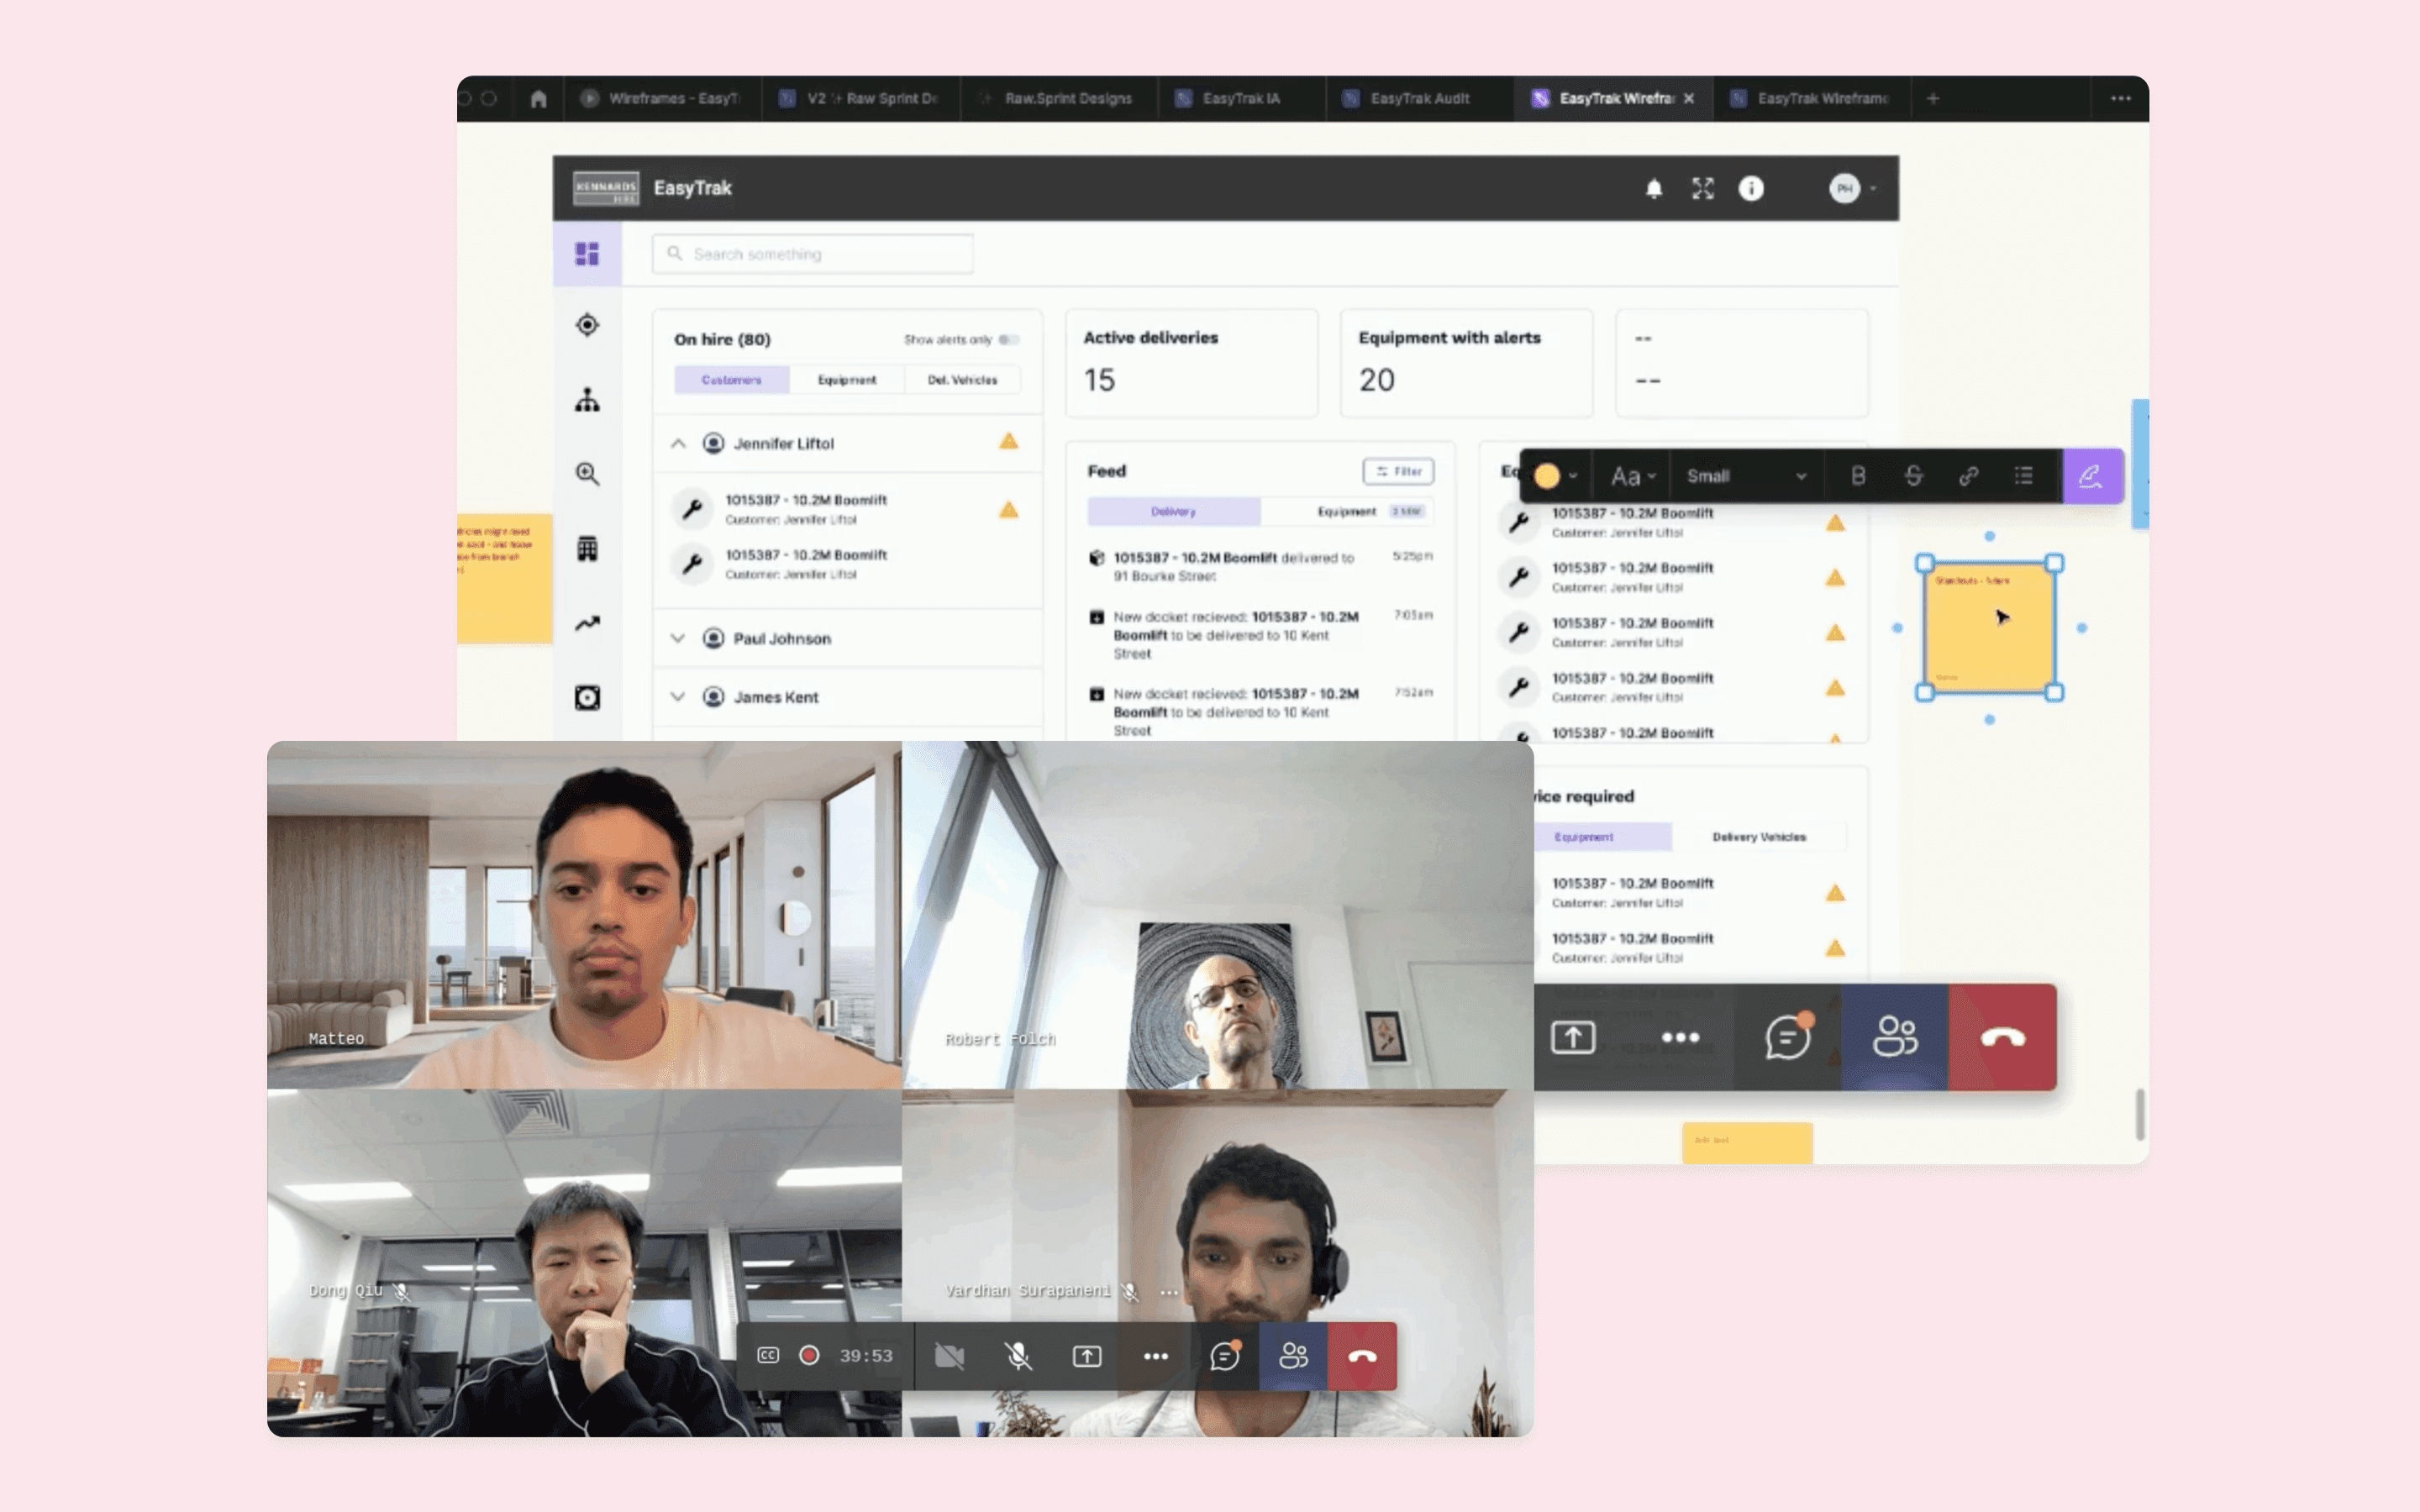Open the chat icon in the small call bar
The height and width of the screenshot is (1512, 2420).
[x=1224, y=1356]
